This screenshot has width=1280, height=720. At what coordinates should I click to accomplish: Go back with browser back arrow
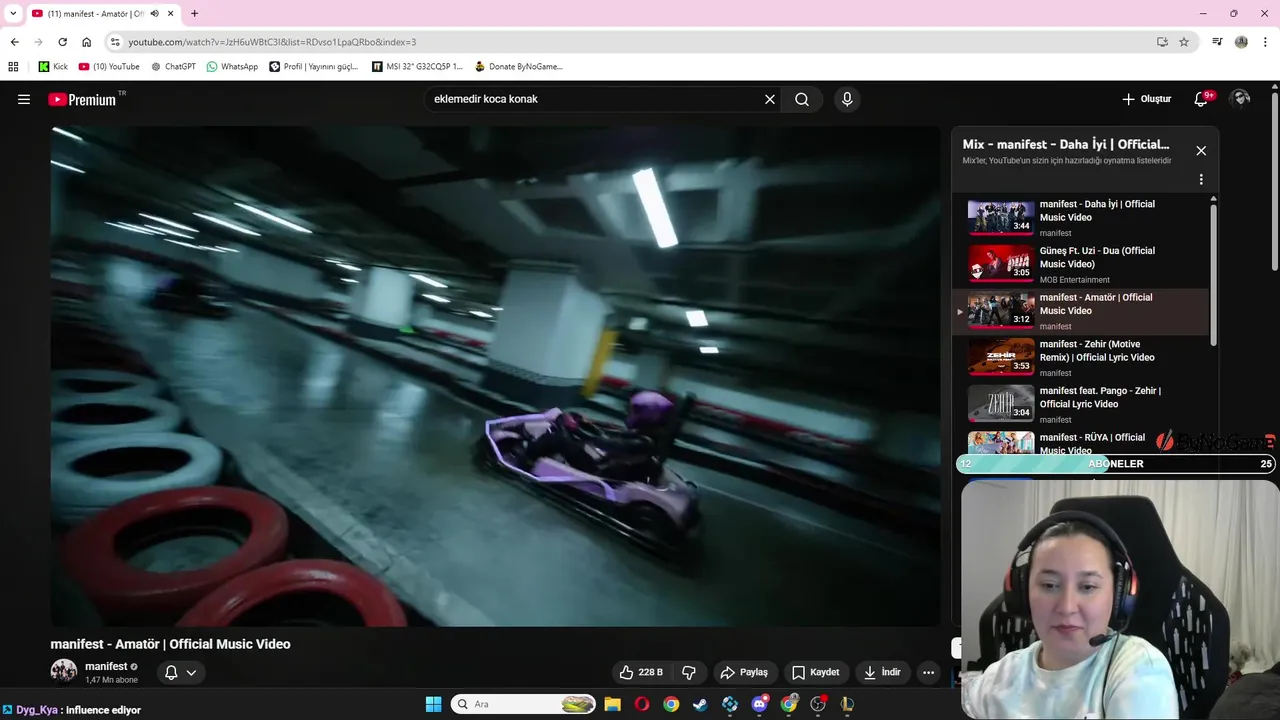click(14, 42)
